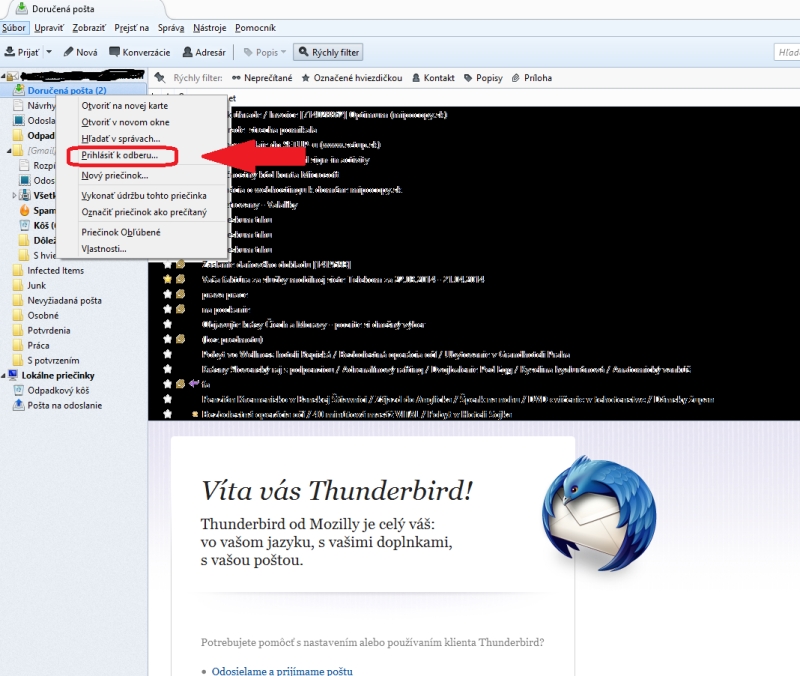Toggle the Popisy tags filter
800x676 pixels.
483,78
